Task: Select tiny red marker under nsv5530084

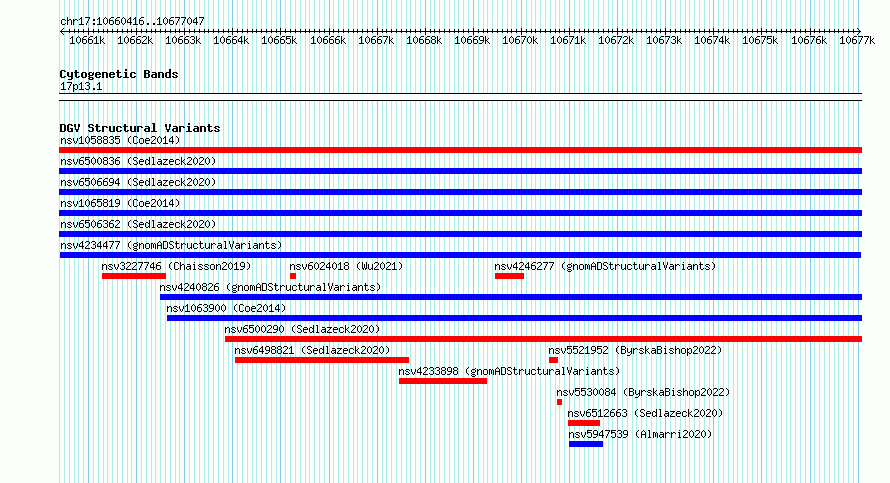Action: tap(560, 402)
